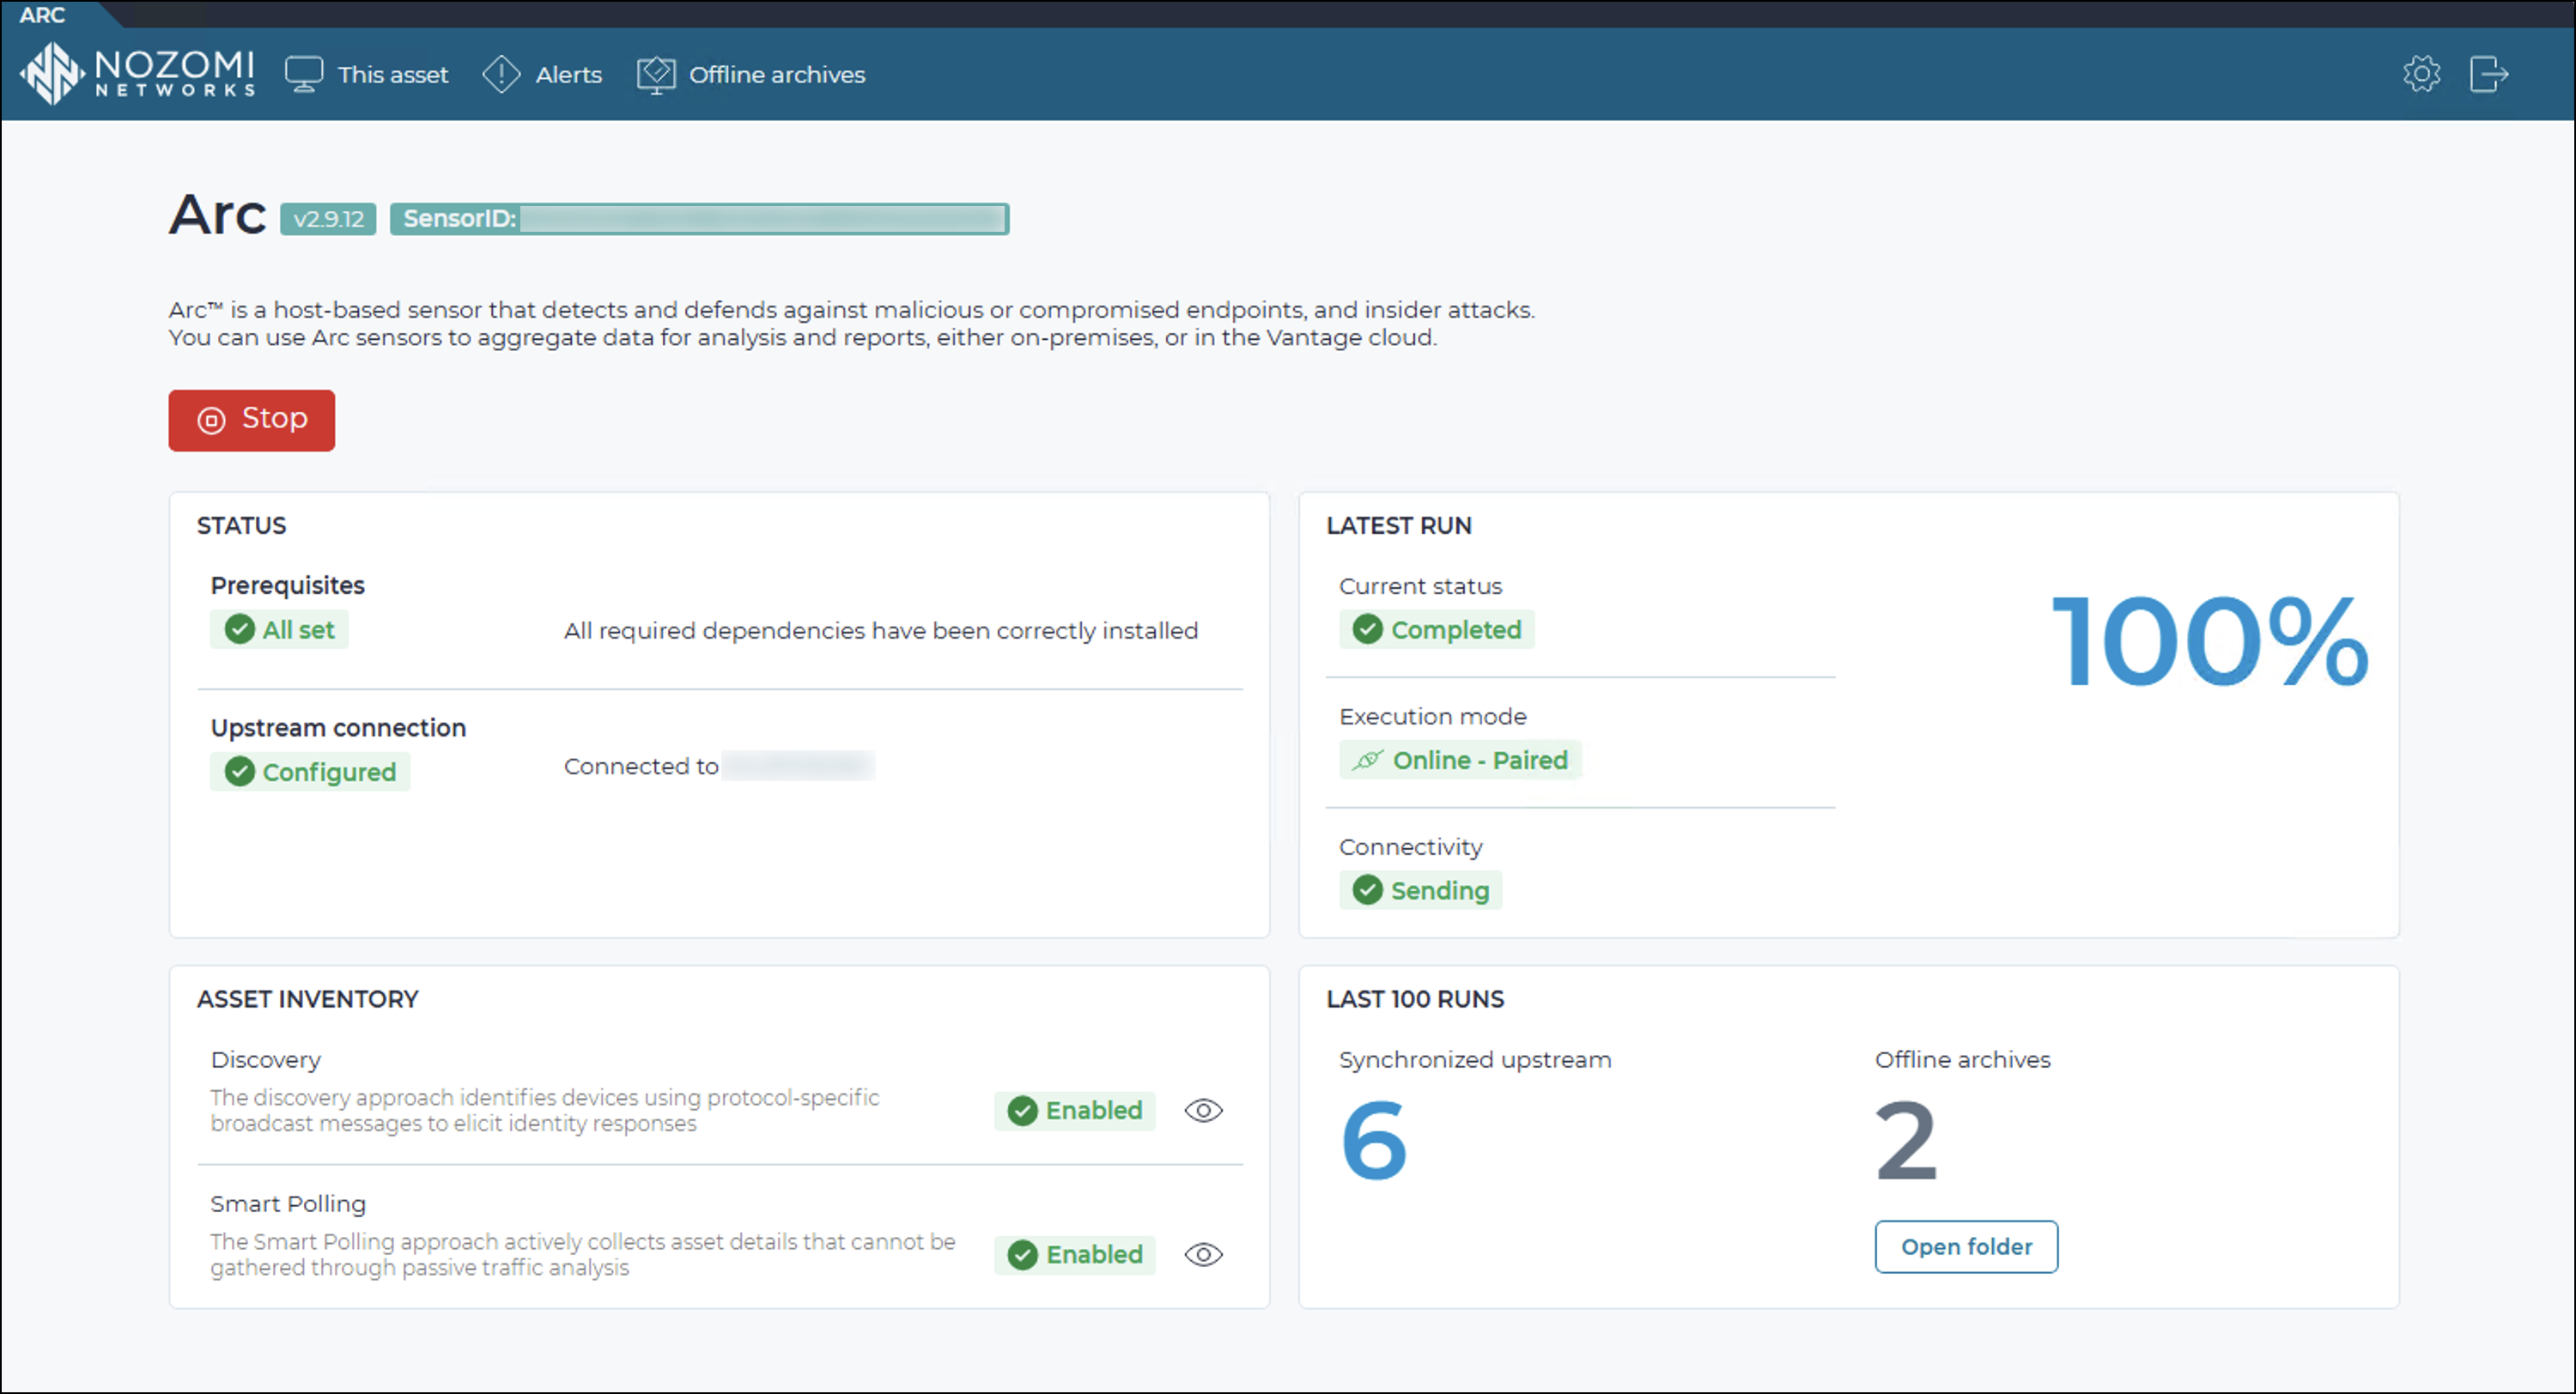2576x1394 pixels.
Task: Click the Nozomi Networks logo
Action: pyautogui.click(x=138, y=73)
